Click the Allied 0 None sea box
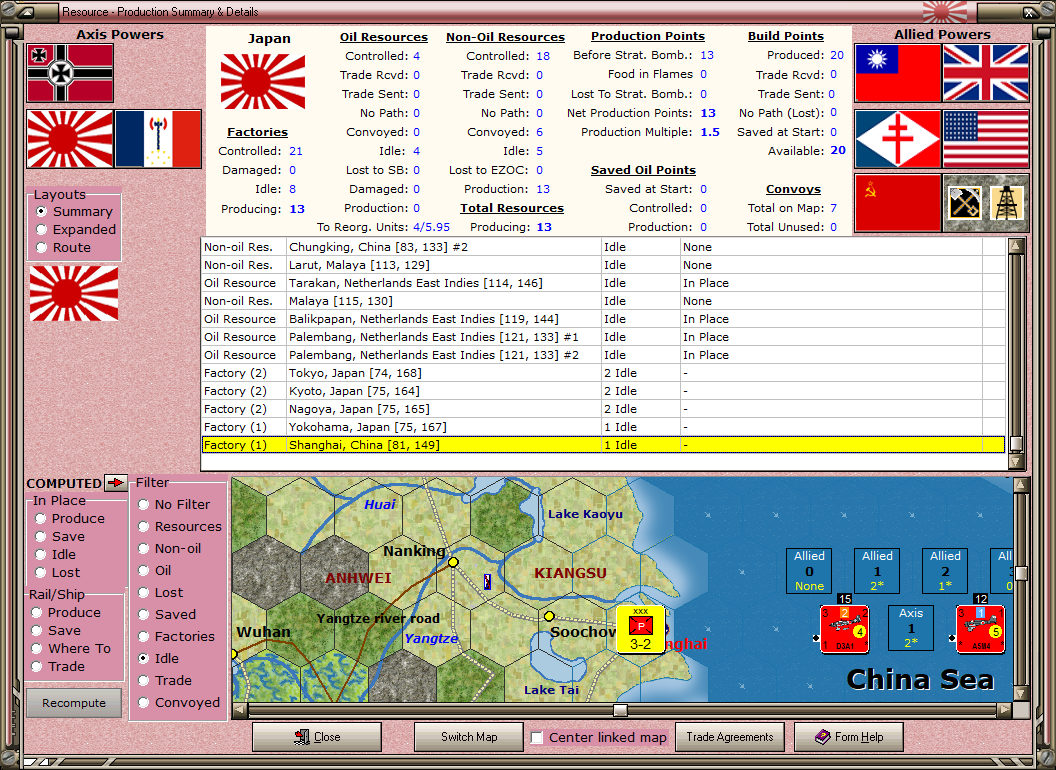The height and width of the screenshot is (770, 1056). 809,571
